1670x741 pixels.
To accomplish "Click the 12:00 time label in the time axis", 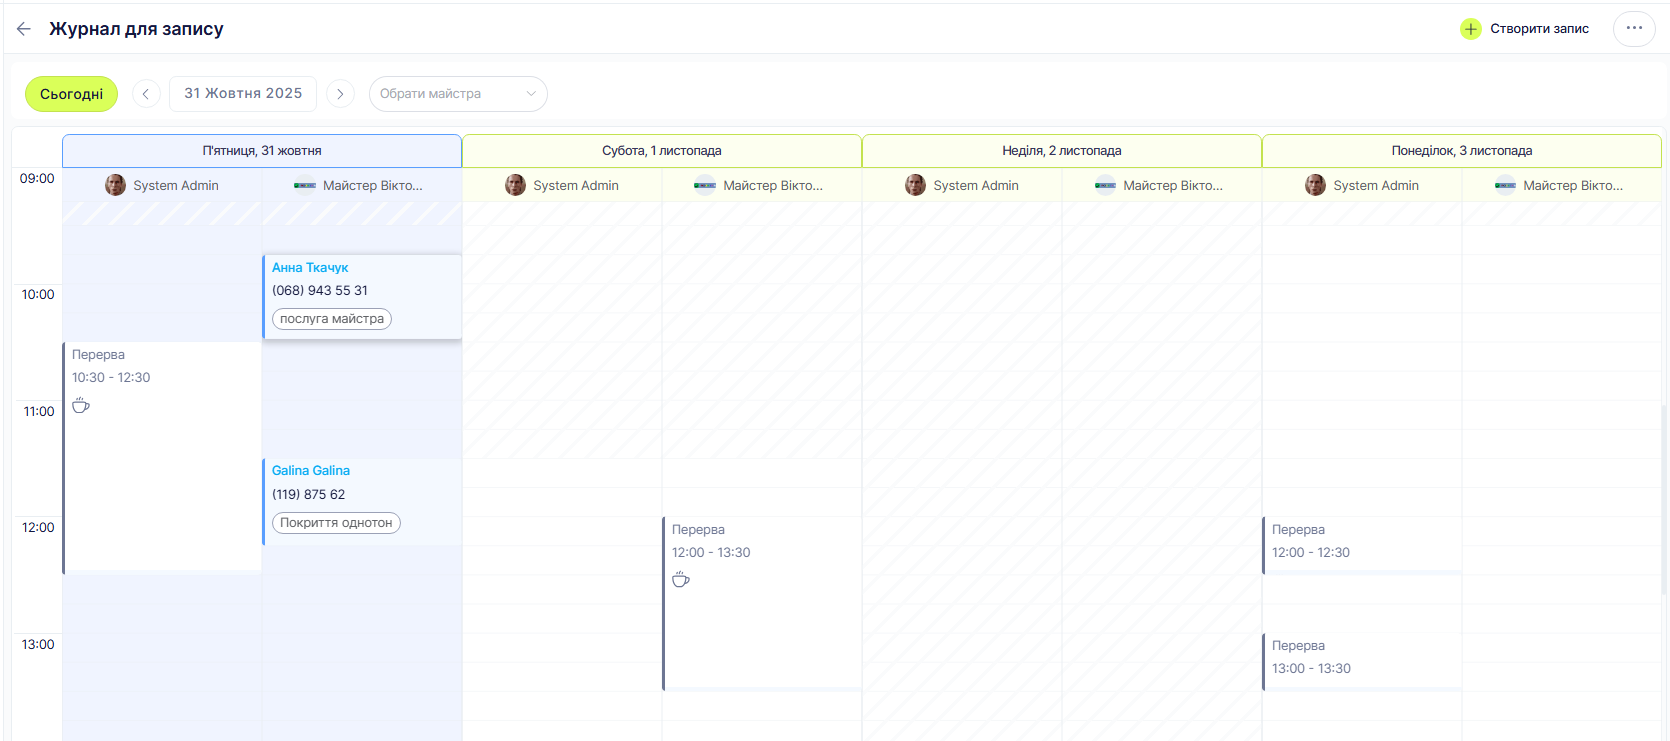I will [38, 528].
